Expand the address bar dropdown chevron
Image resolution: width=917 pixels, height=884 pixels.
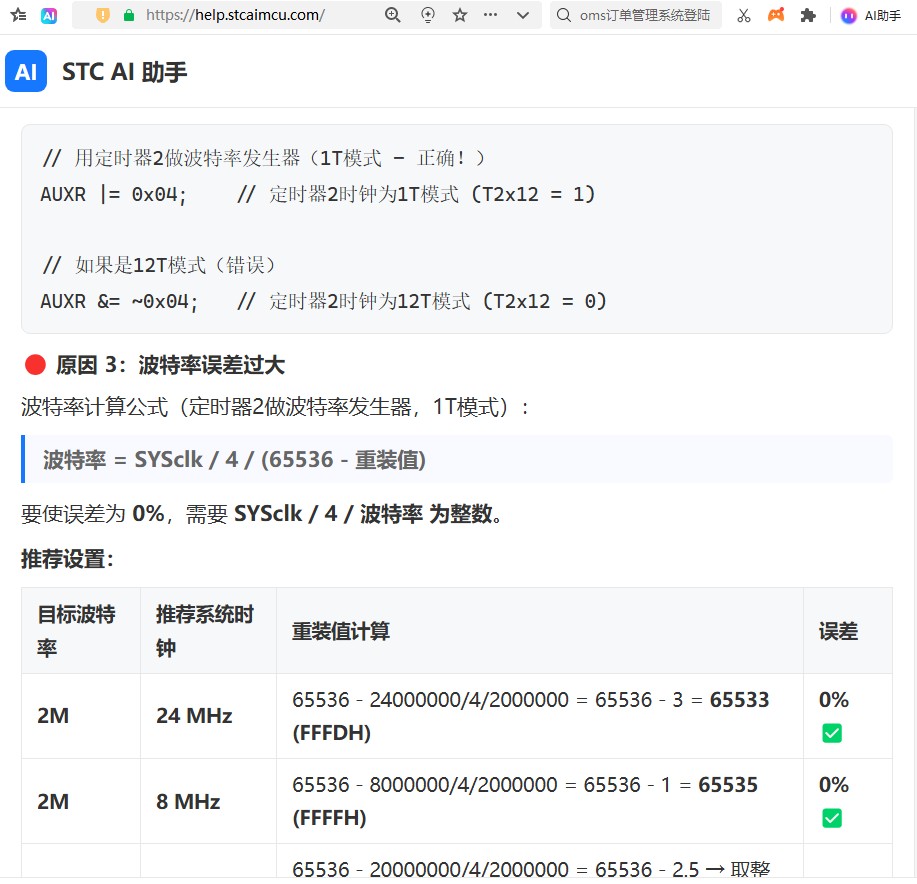[x=523, y=15]
